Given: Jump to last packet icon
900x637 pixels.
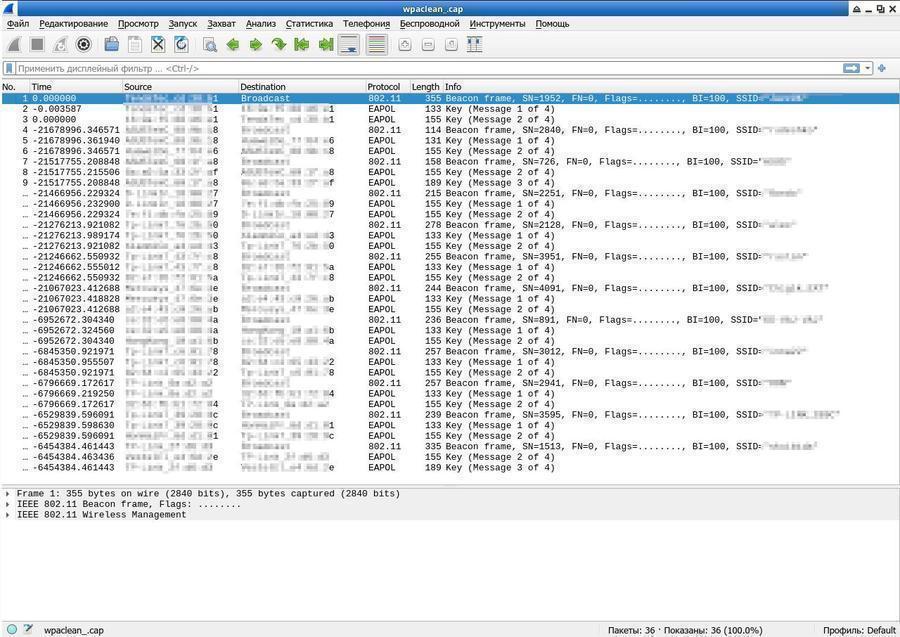Looking at the screenshot, I should [325, 45].
